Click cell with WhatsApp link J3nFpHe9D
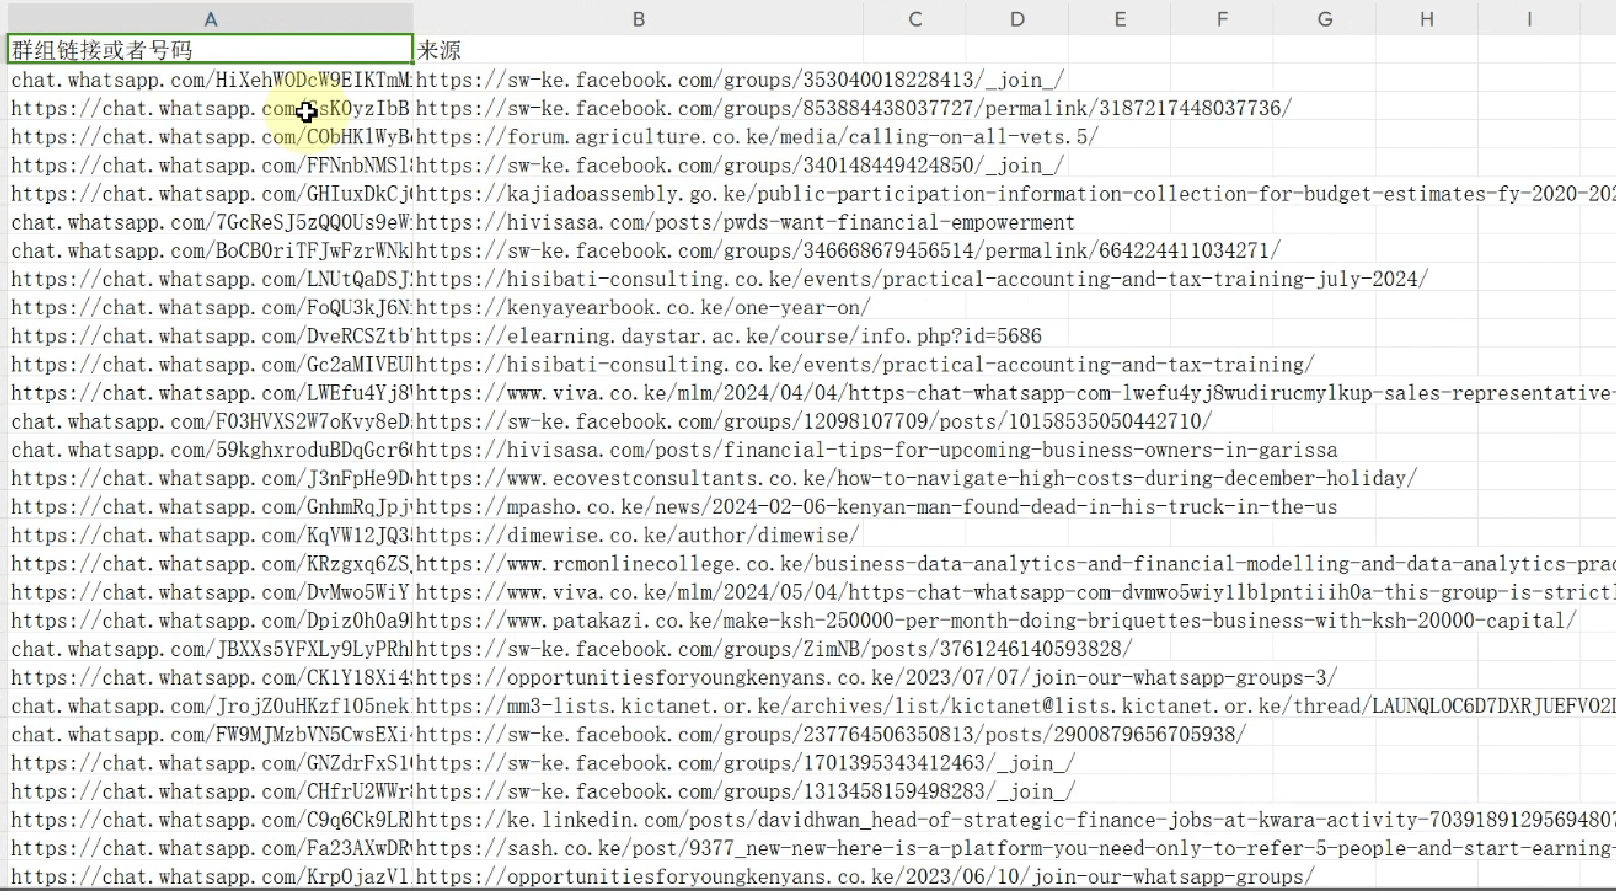The image size is (1616, 891). point(210,478)
